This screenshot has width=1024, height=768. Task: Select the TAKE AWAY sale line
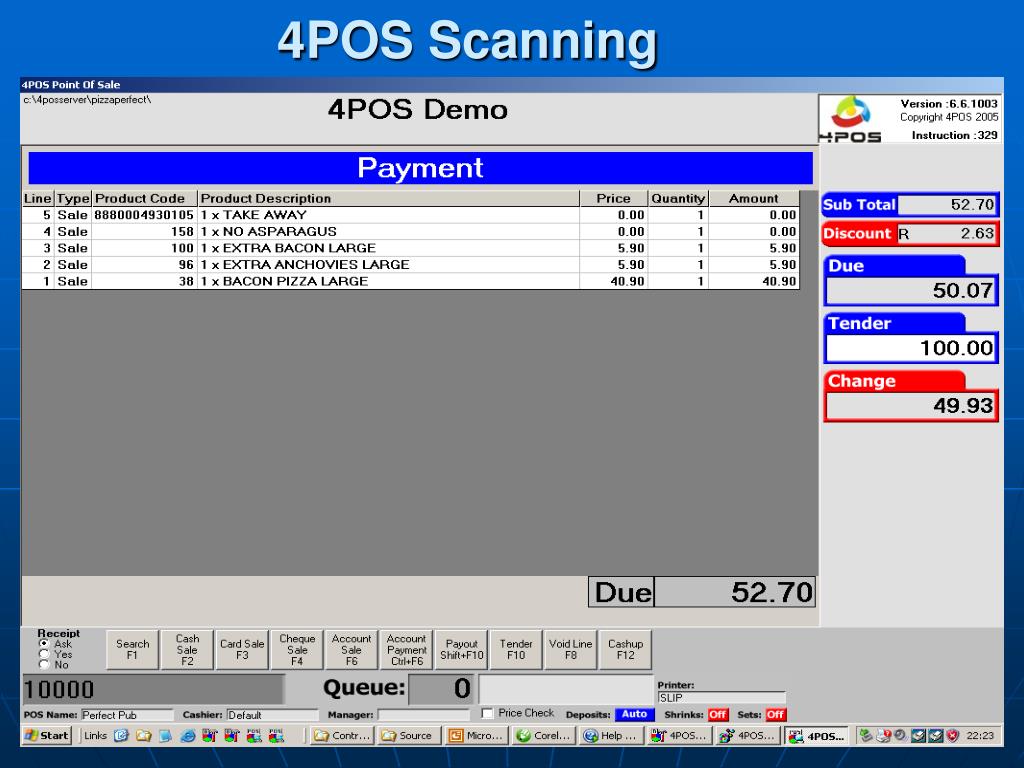pyautogui.click(x=411, y=216)
